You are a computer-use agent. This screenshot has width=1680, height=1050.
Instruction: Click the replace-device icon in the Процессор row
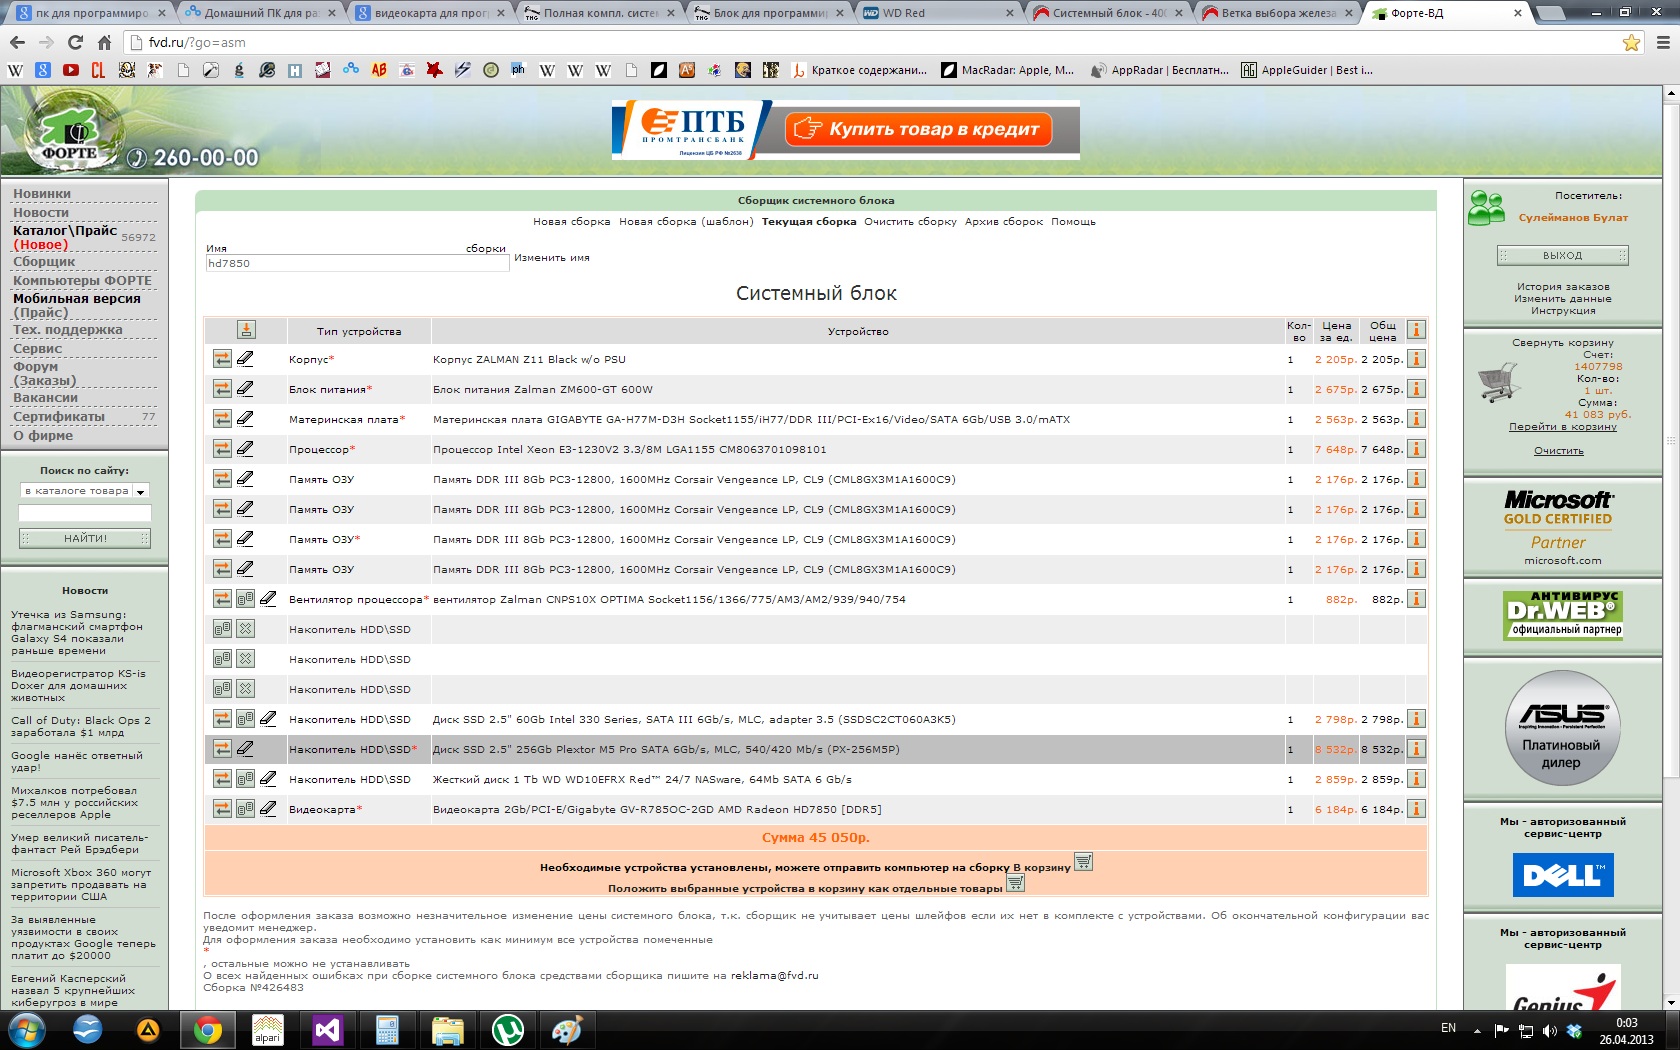click(x=222, y=449)
